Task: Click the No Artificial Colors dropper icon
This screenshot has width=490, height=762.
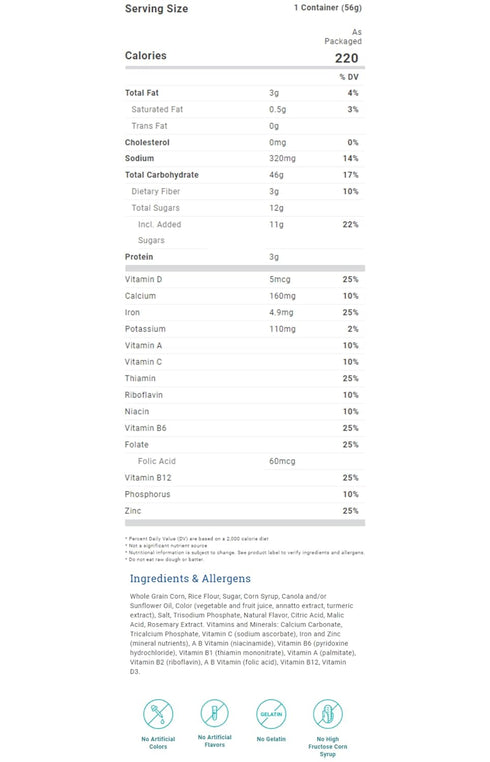Action: (x=158, y=714)
